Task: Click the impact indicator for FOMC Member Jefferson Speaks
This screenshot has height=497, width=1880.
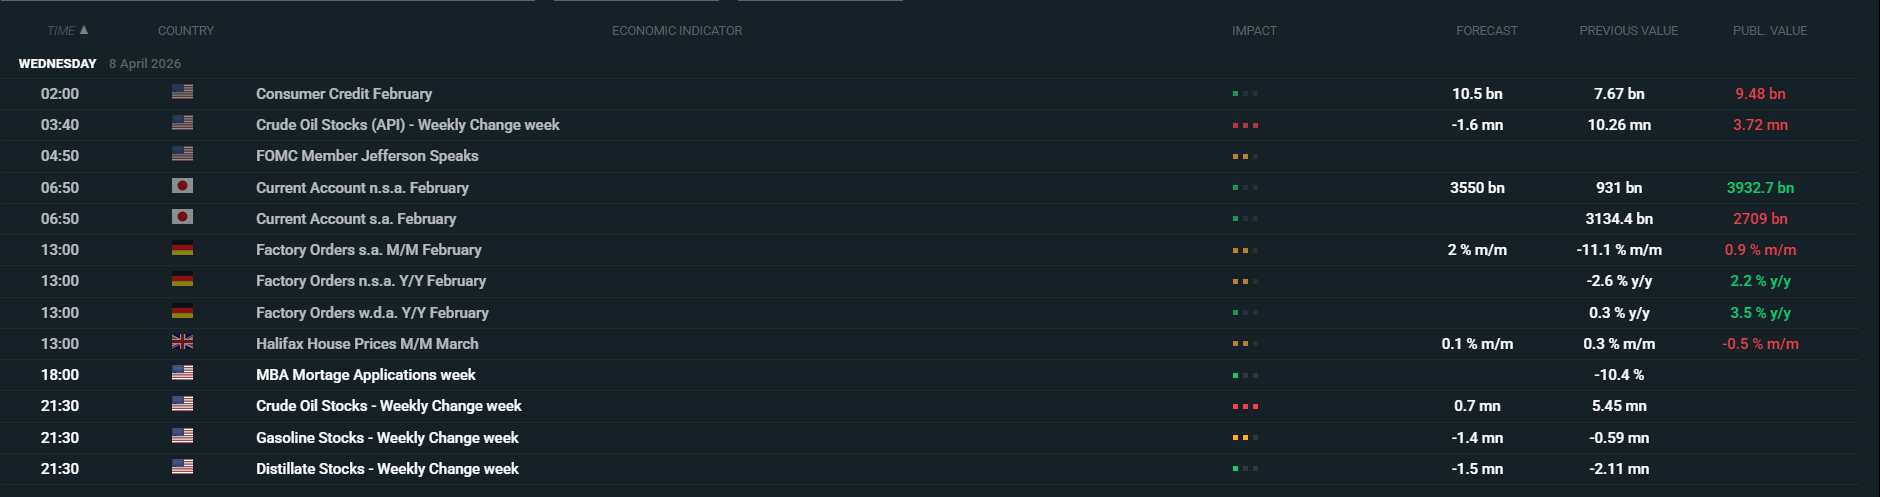Action: pyautogui.click(x=1245, y=156)
